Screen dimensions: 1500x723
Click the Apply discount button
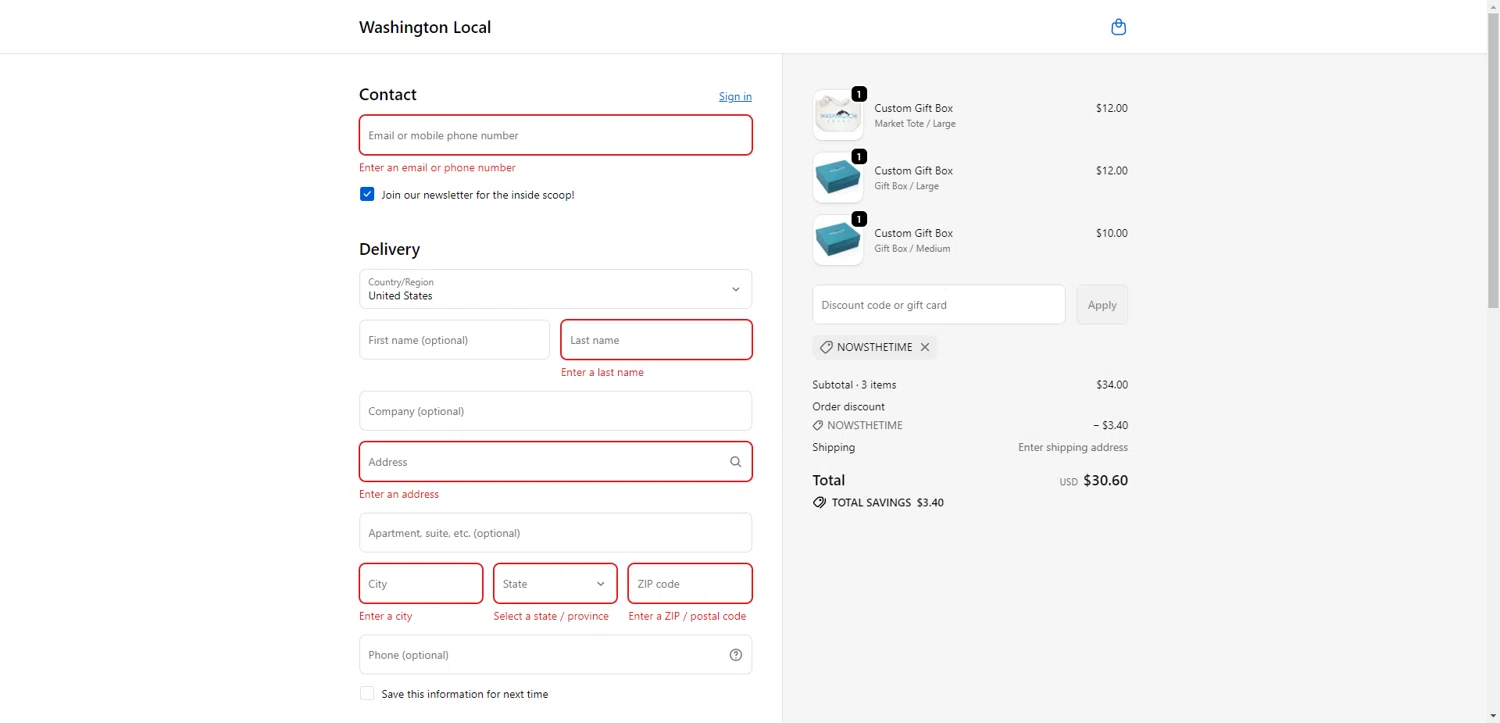(1102, 305)
